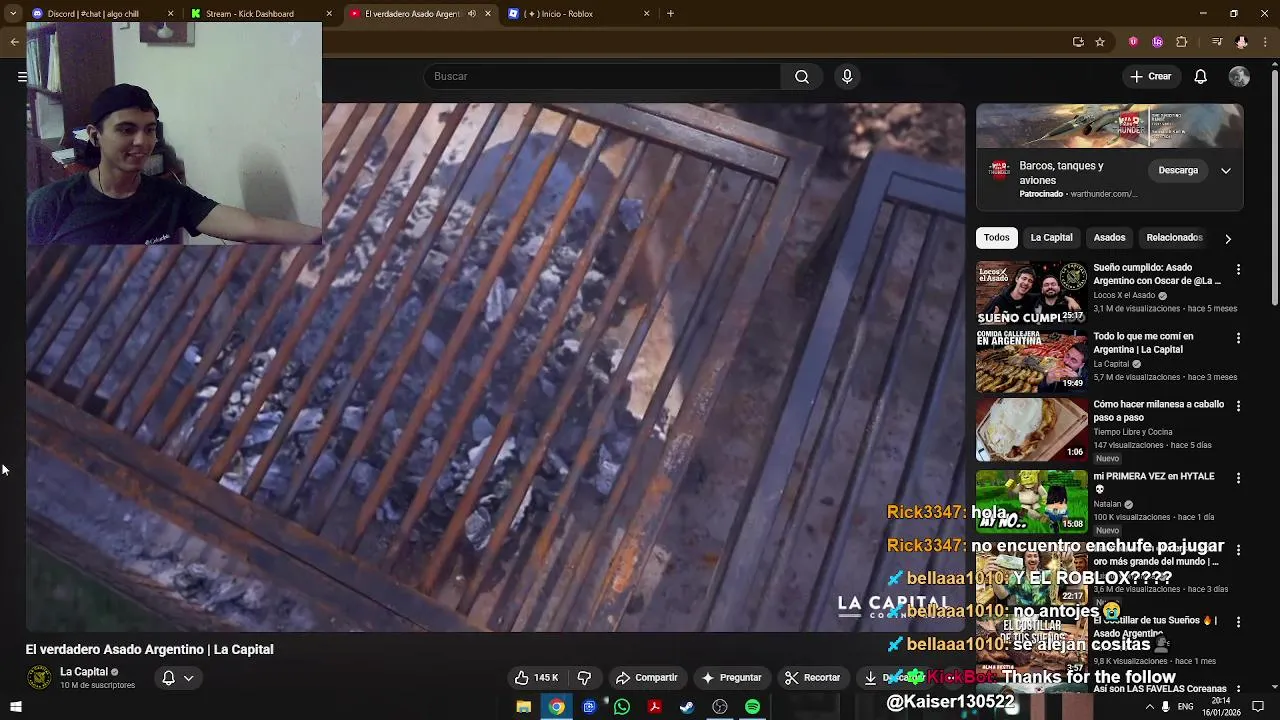The width and height of the screenshot is (1280, 720).
Task: Click the Recortar button
Action: pos(812,678)
